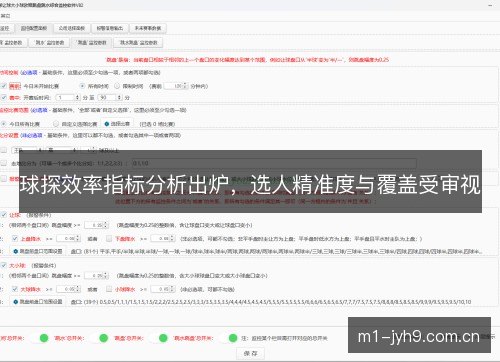
Task: Toggle the '跳盘' 总开关 switch
Action: [x=158, y=338]
